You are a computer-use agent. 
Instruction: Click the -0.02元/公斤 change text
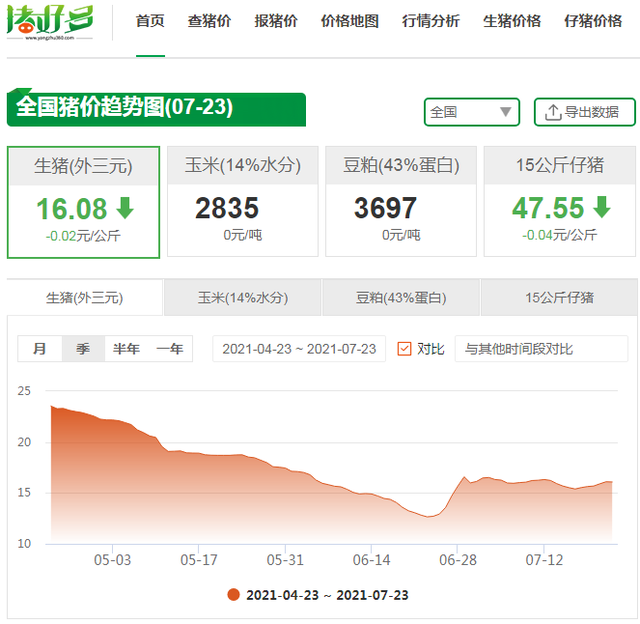pyautogui.click(x=83, y=236)
